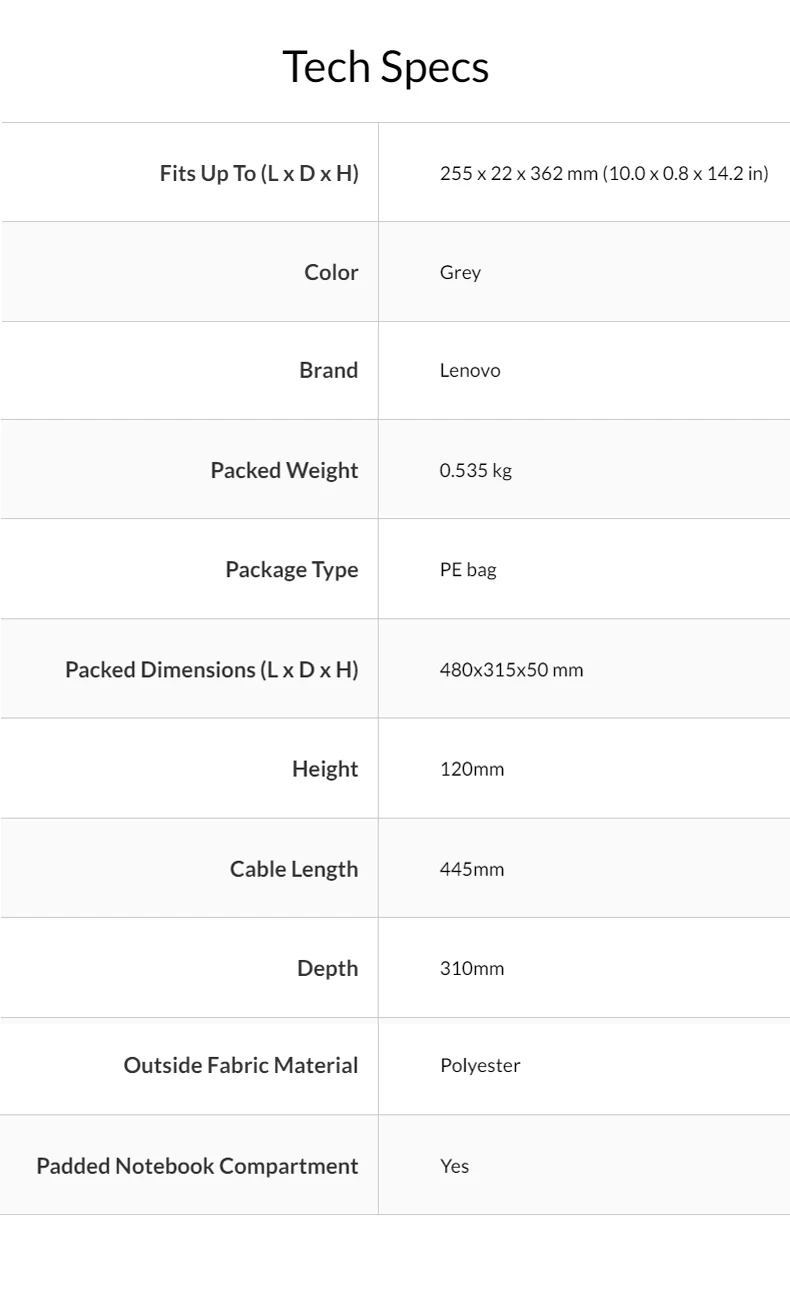Select the 445mm cable length value
This screenshot has height=1293, width=790.
pyautogui.click(x=472, y=869)
